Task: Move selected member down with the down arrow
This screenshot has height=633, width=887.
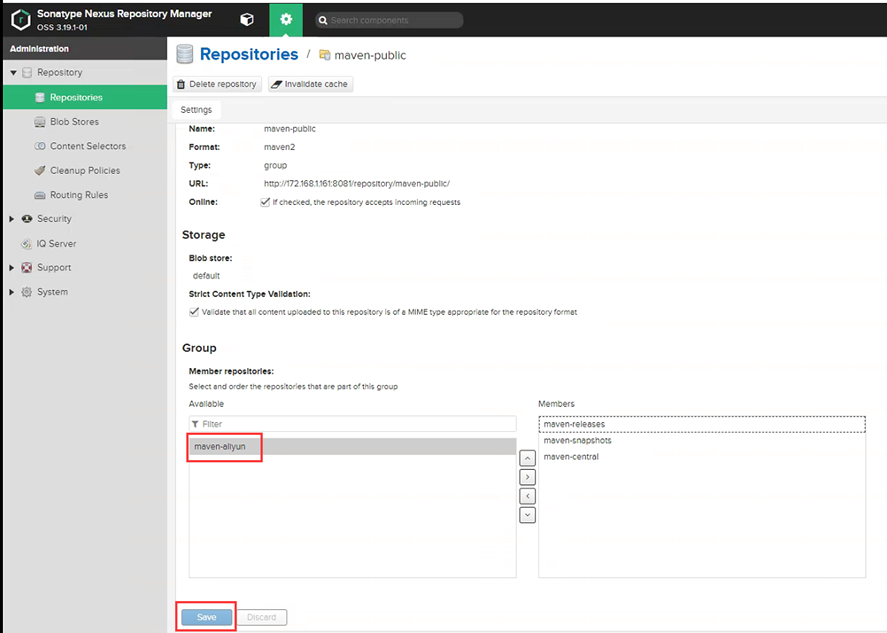Action: tap(527, 515)
